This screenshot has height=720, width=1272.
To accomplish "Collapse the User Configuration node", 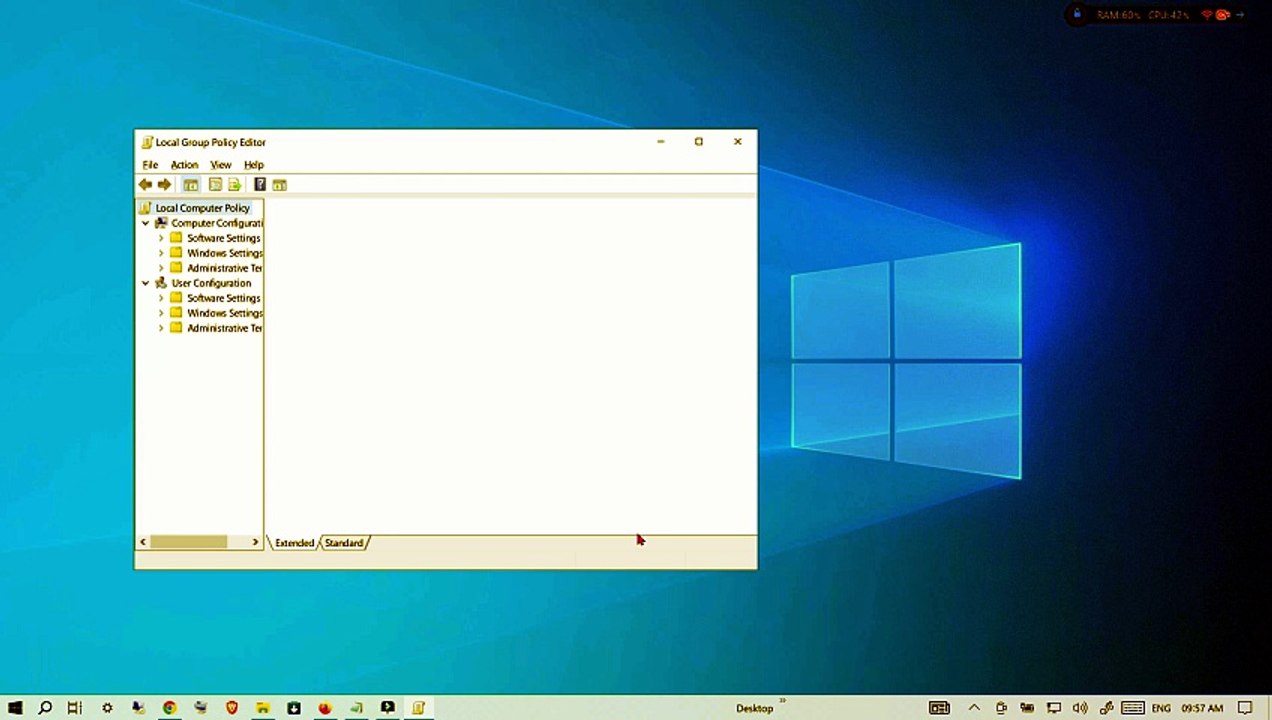I will [145, 283].
